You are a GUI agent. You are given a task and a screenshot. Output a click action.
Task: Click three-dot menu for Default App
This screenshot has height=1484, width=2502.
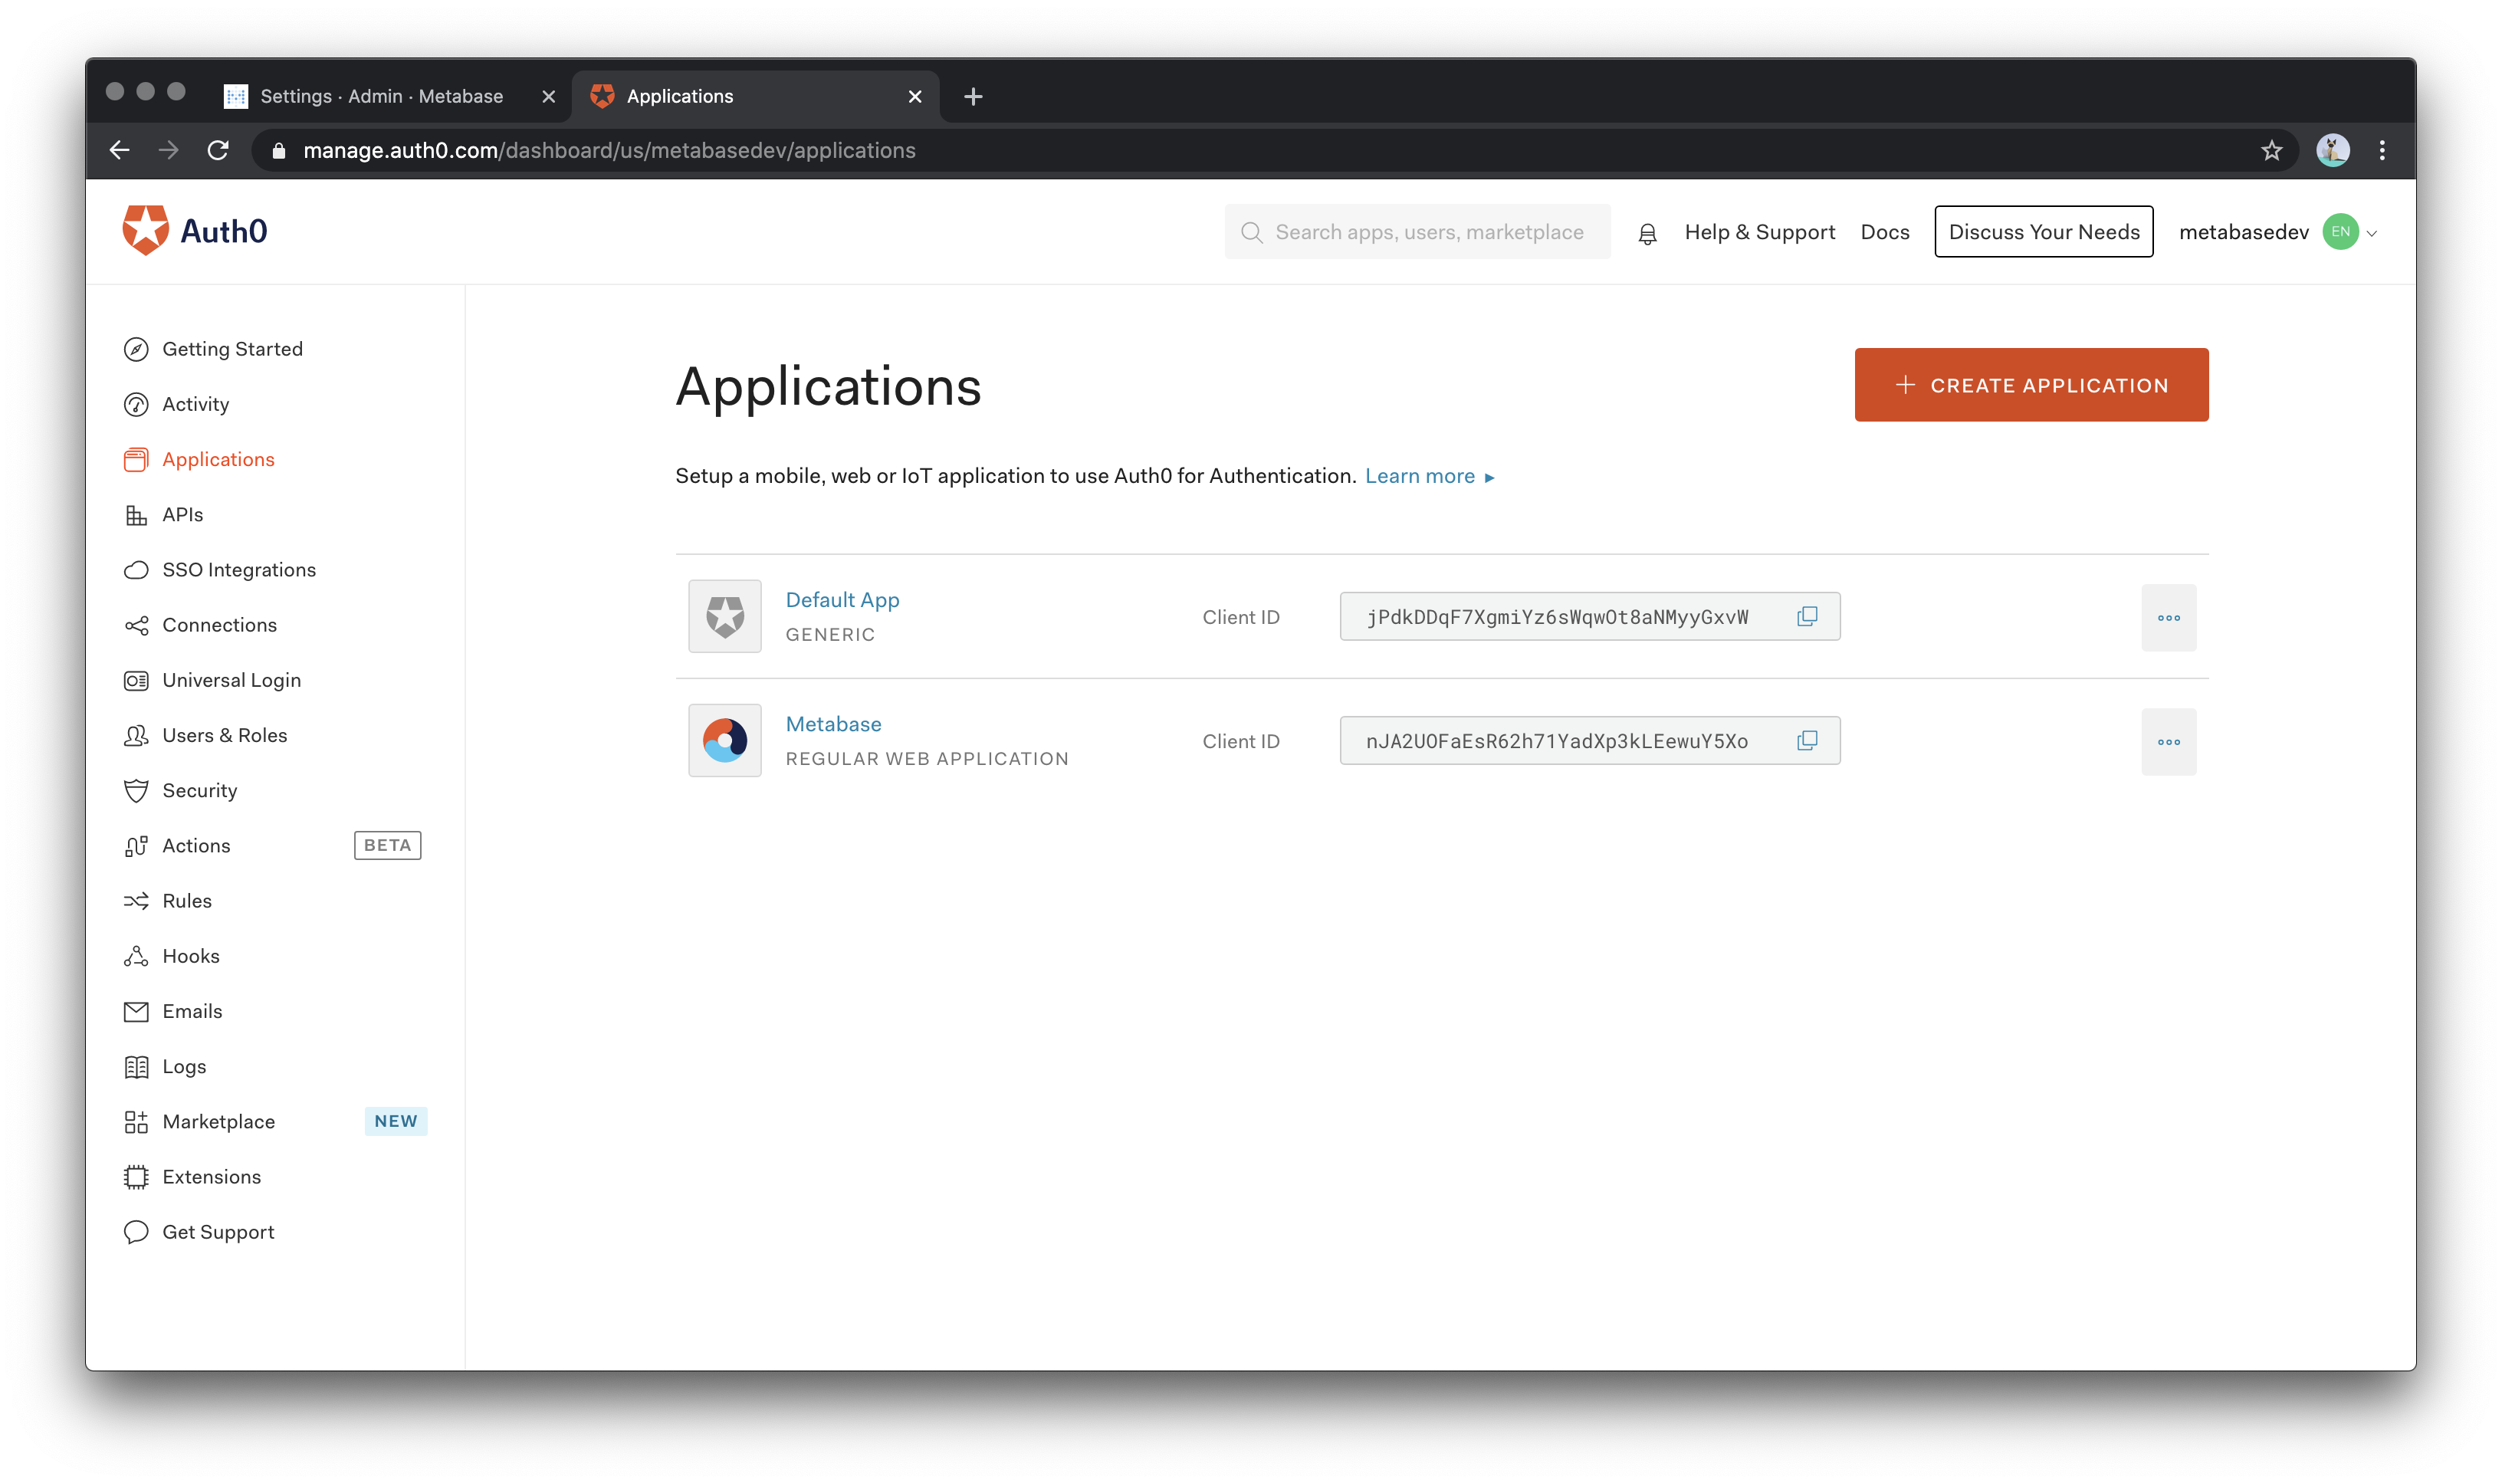point(2169,616)
